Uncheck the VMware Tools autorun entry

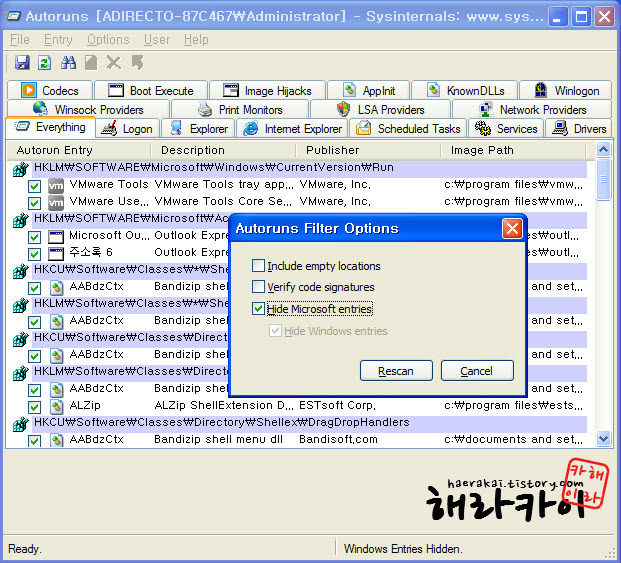pos(34,186)
